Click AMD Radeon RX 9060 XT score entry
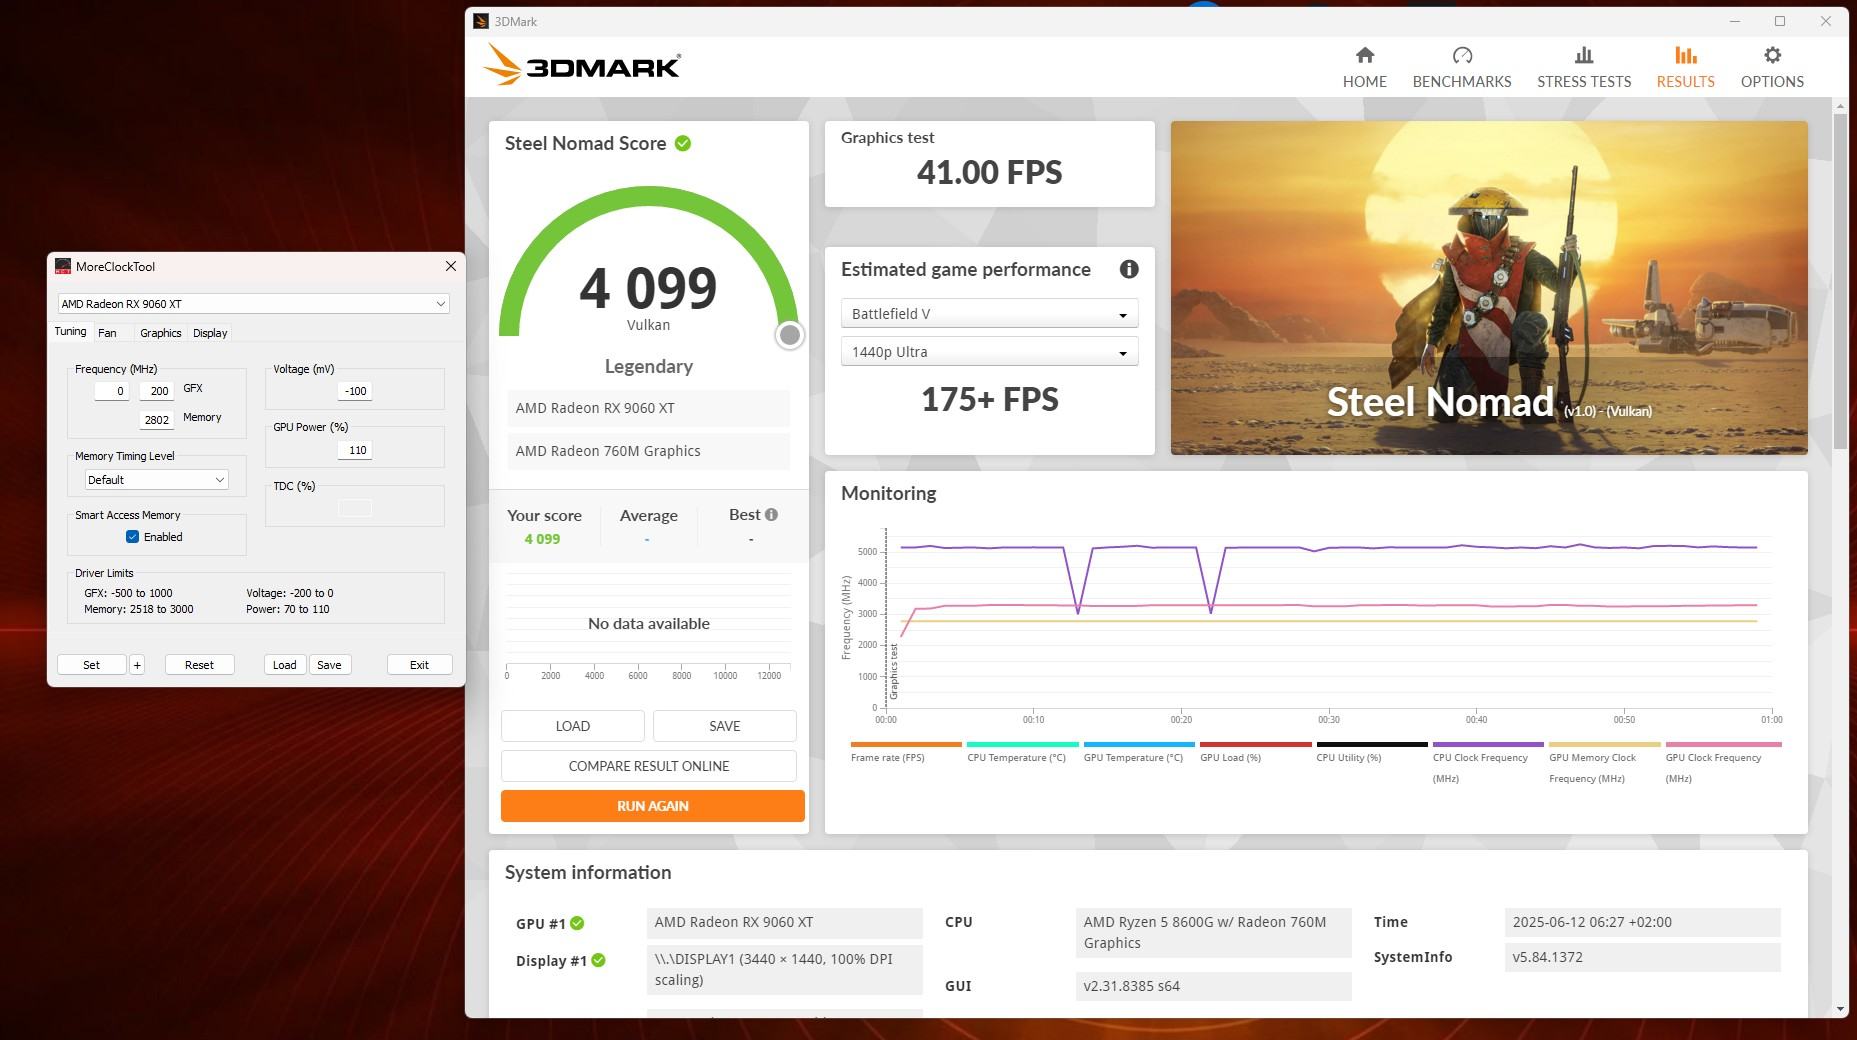1857x1040 pixels. [648, 408]
